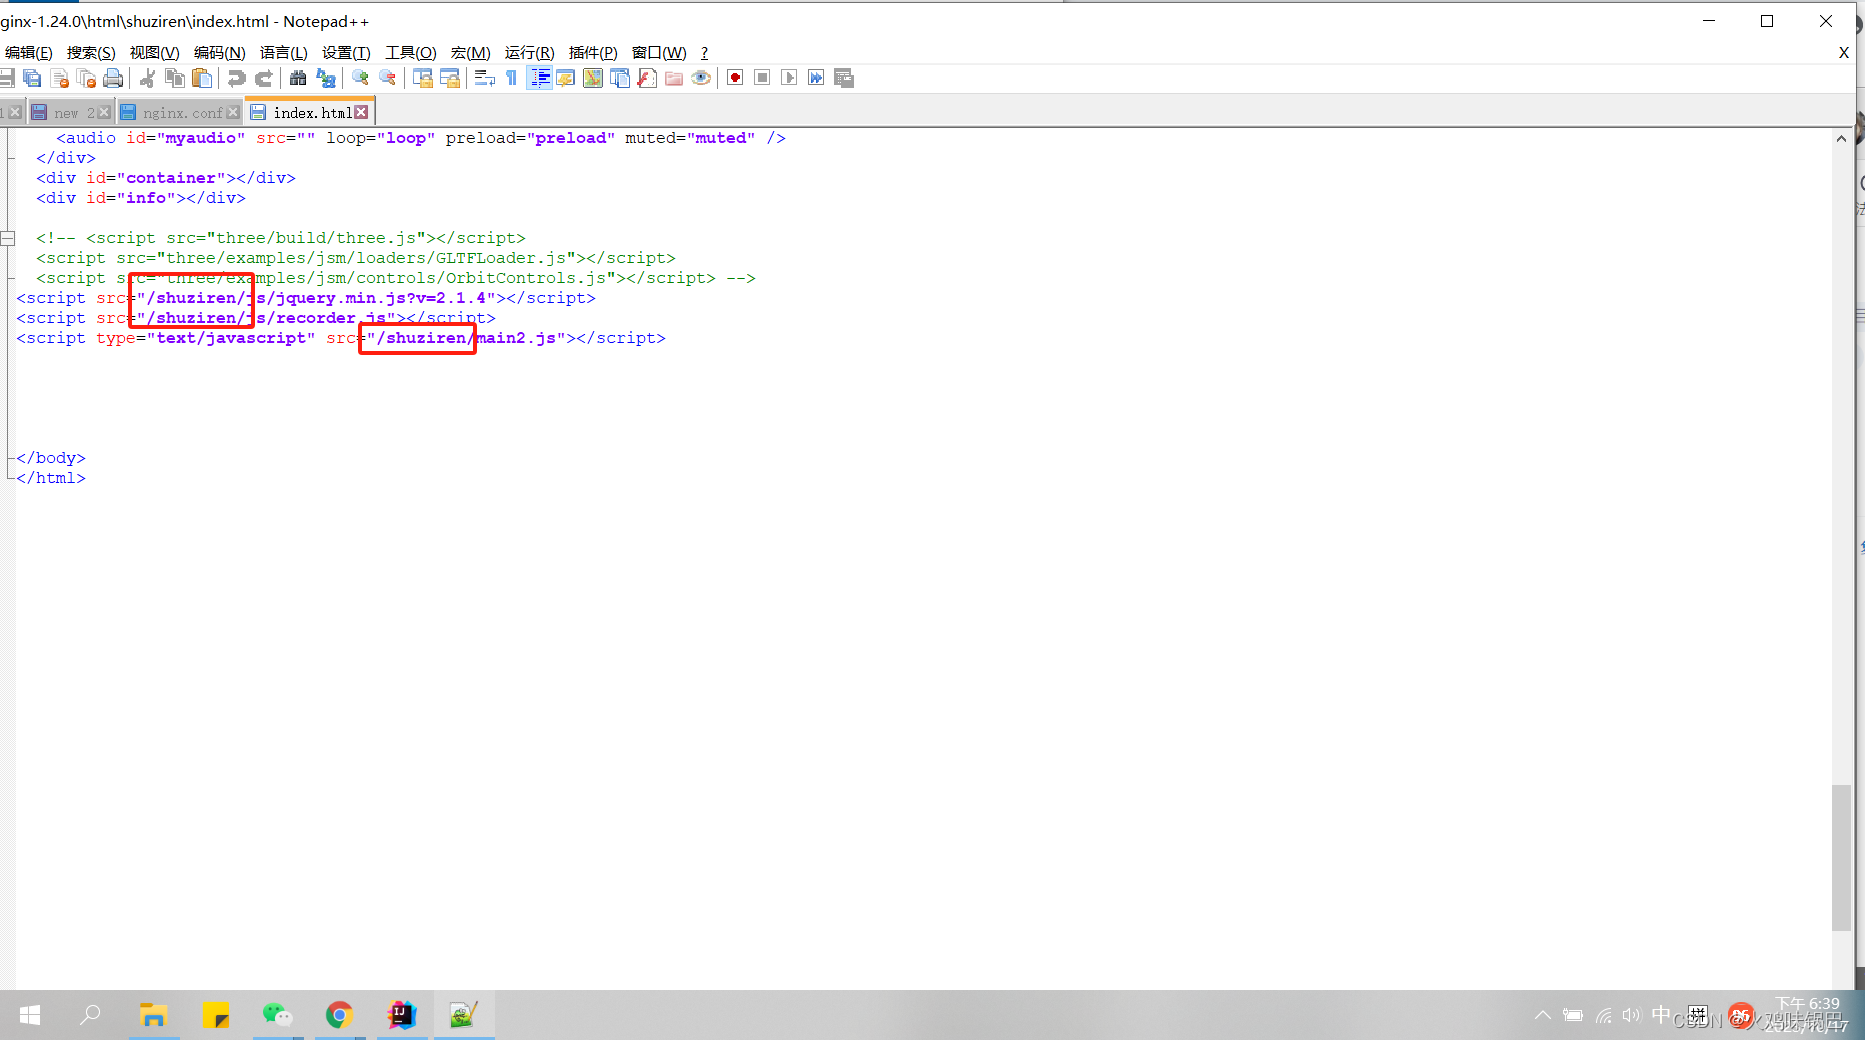
Task: Click the editor vertical scrollbar thumb
Action: 1841,858
